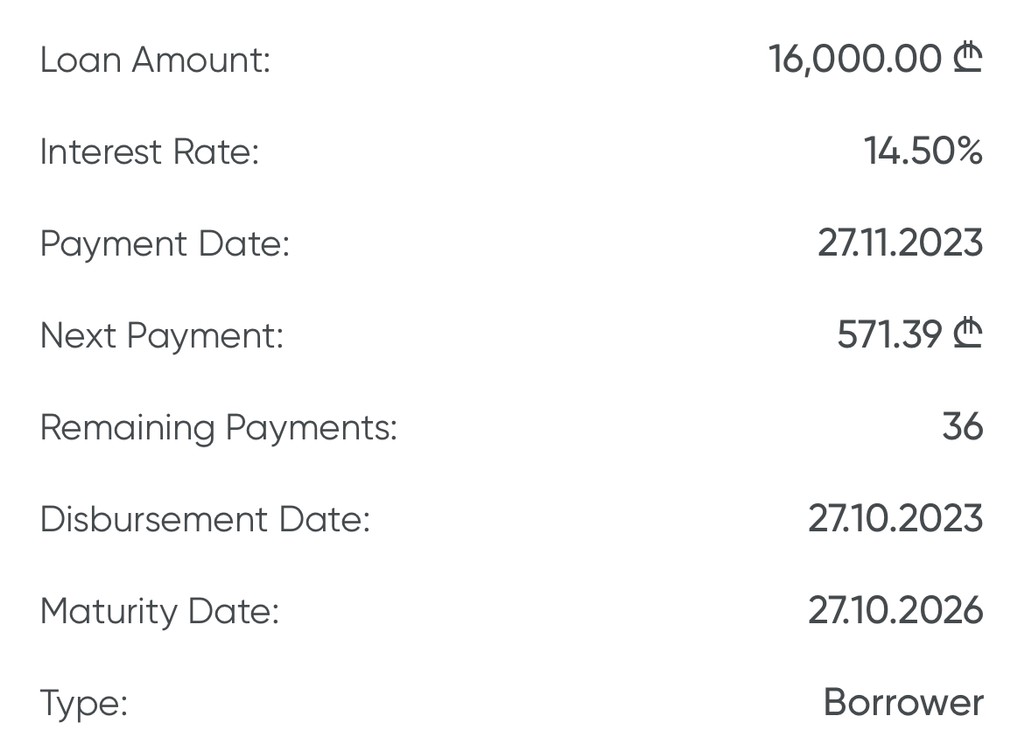Select the Payment Date label
The image size is (1024, 741).
pos(165,244)
